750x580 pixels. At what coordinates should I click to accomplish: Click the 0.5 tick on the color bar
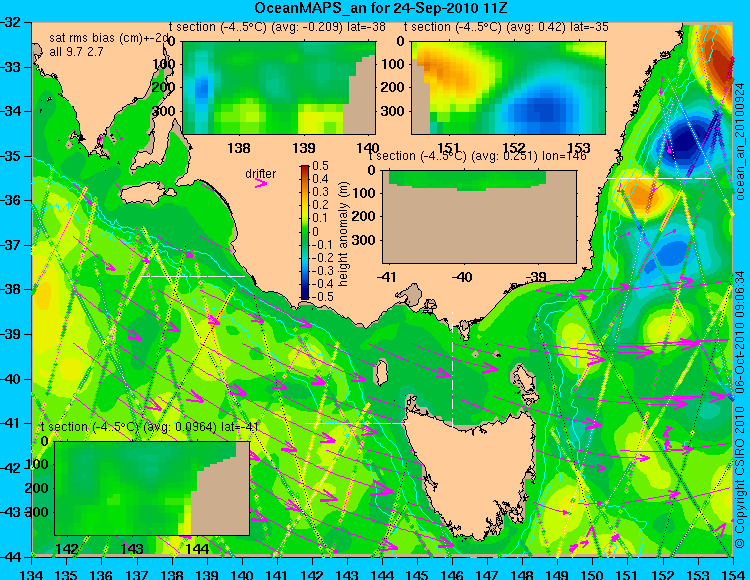tap(320, 166)
